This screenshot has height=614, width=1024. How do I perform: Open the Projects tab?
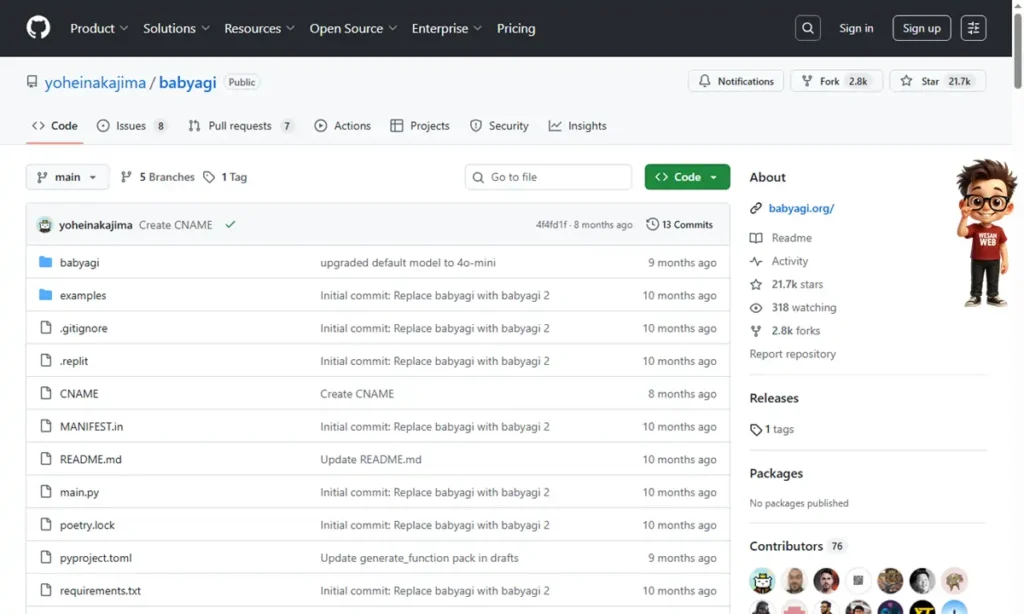[x=420, y=125]
